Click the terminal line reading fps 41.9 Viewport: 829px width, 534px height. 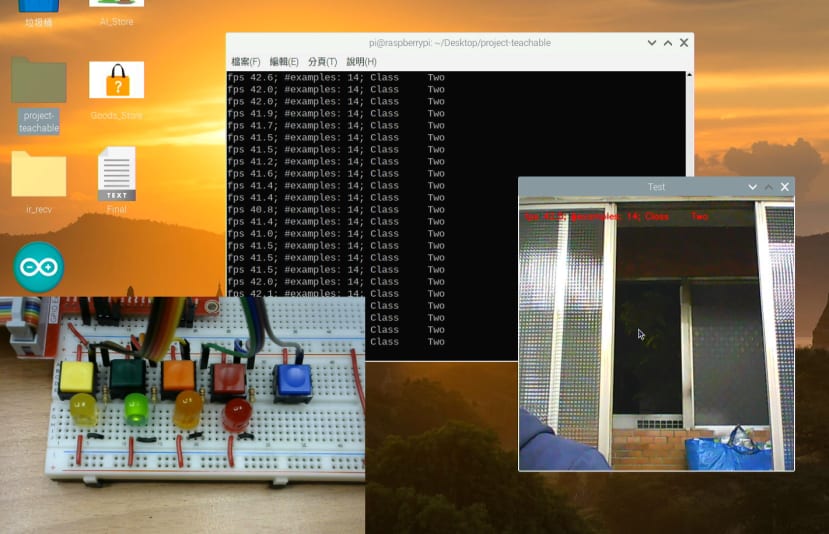(x=336, y=114)
